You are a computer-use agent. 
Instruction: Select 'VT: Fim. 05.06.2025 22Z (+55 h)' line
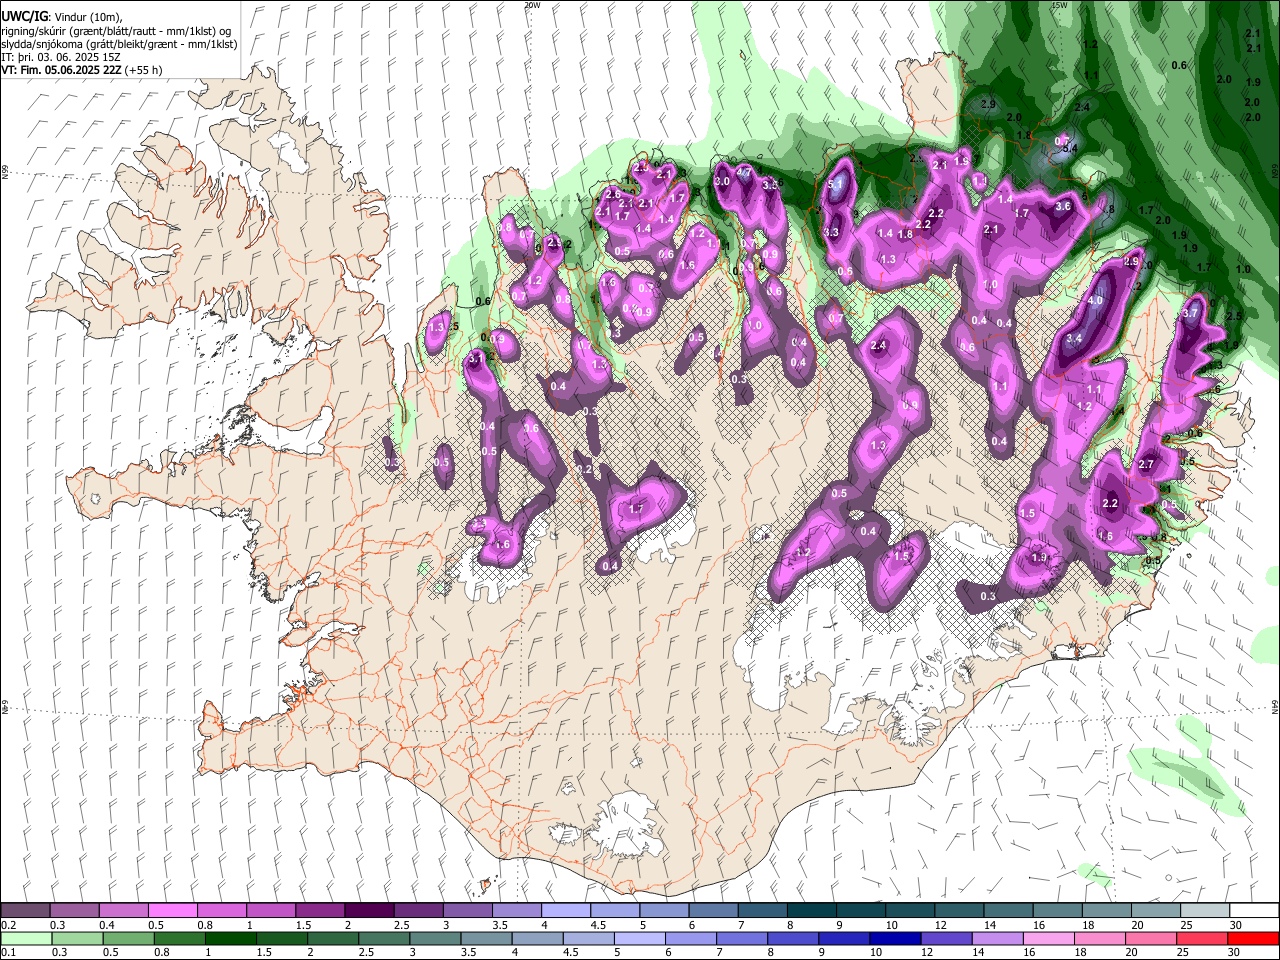tap(82, 70)
